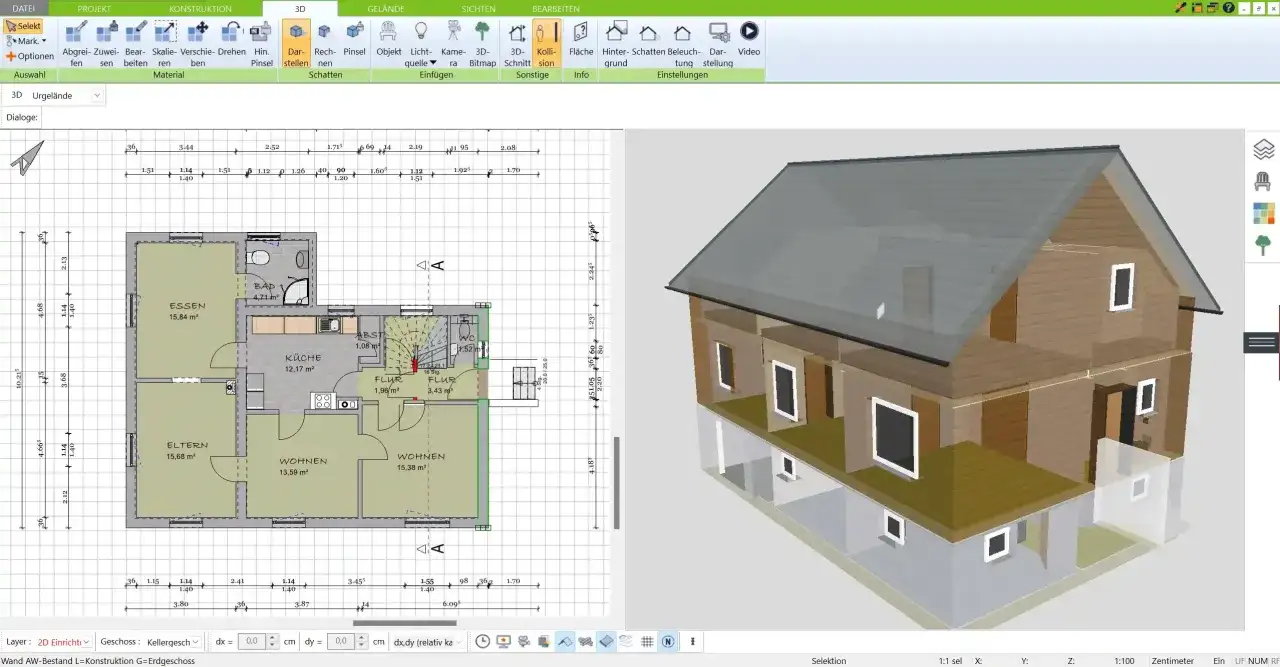Click the clock icon in bottom toolbar
The height and width of the screenshot is (667, 1280).
point(482,641)
